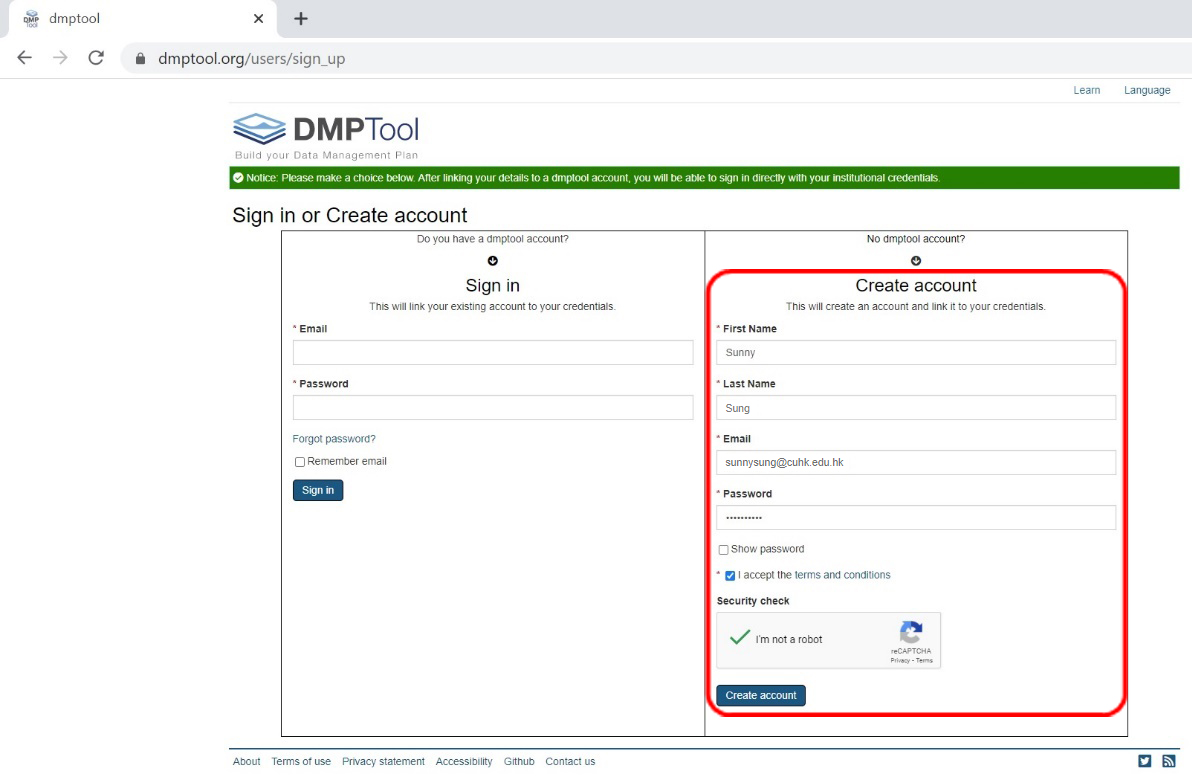Uncheck the accept terms and conditions checkbox
Viewport: 1192px width, 779px height.
(x=730, y=575)
